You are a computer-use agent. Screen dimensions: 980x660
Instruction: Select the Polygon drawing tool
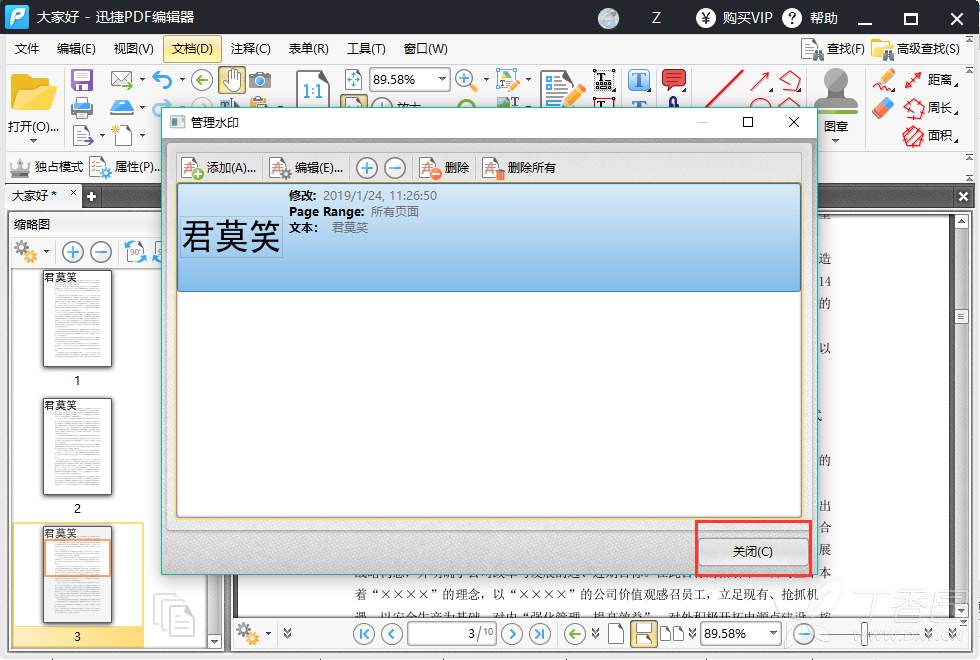click(x=791, y=81)
